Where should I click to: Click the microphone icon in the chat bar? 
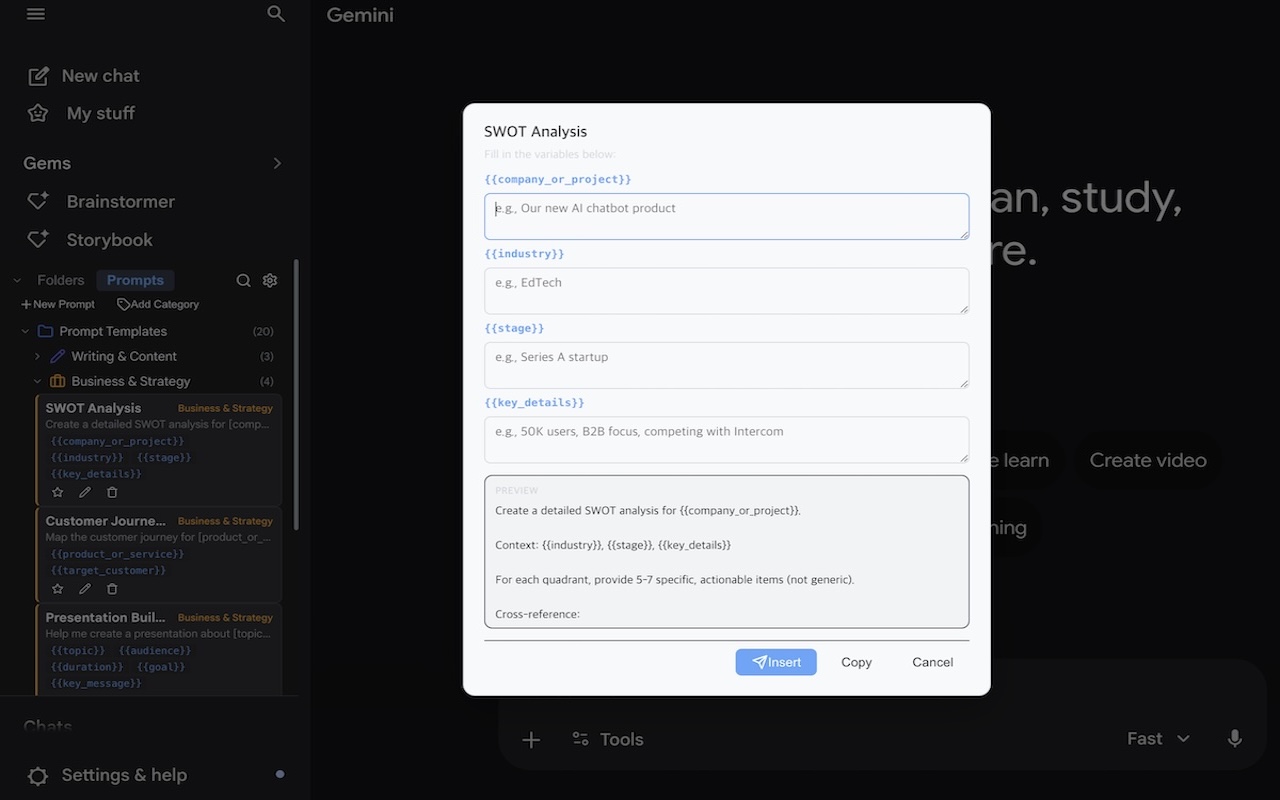1234,738
